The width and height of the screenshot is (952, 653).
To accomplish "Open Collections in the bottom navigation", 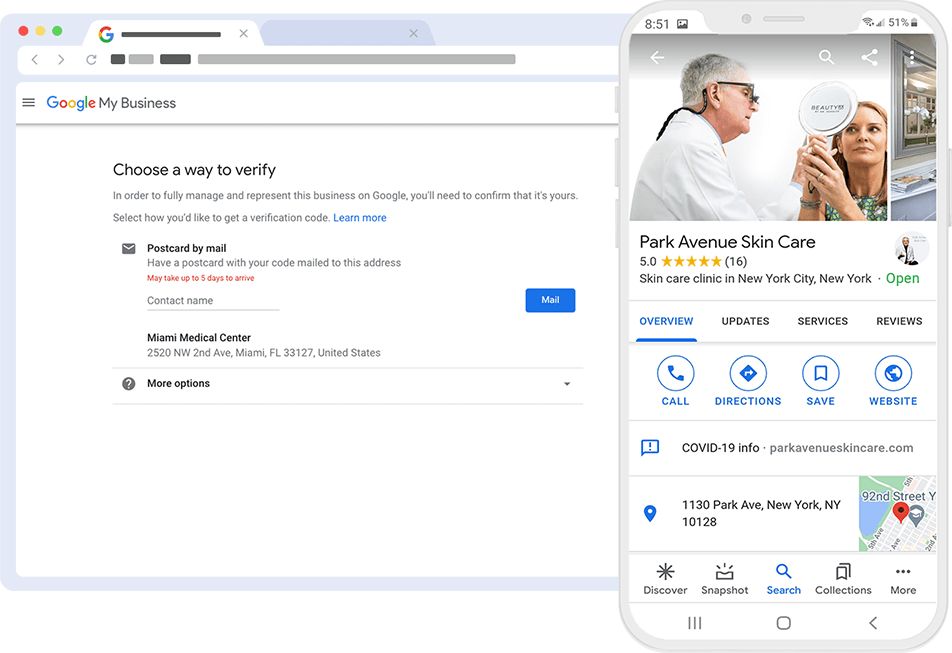I will [842, 578].
